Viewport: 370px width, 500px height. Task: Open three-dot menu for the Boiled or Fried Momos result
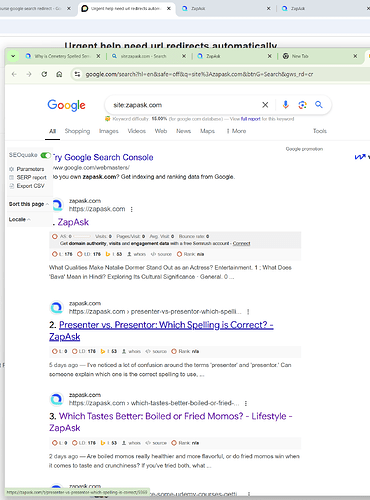[246, 403]
